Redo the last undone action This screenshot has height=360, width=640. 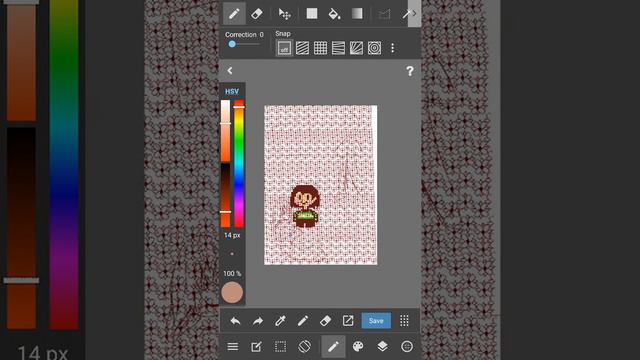pos(258,321)
